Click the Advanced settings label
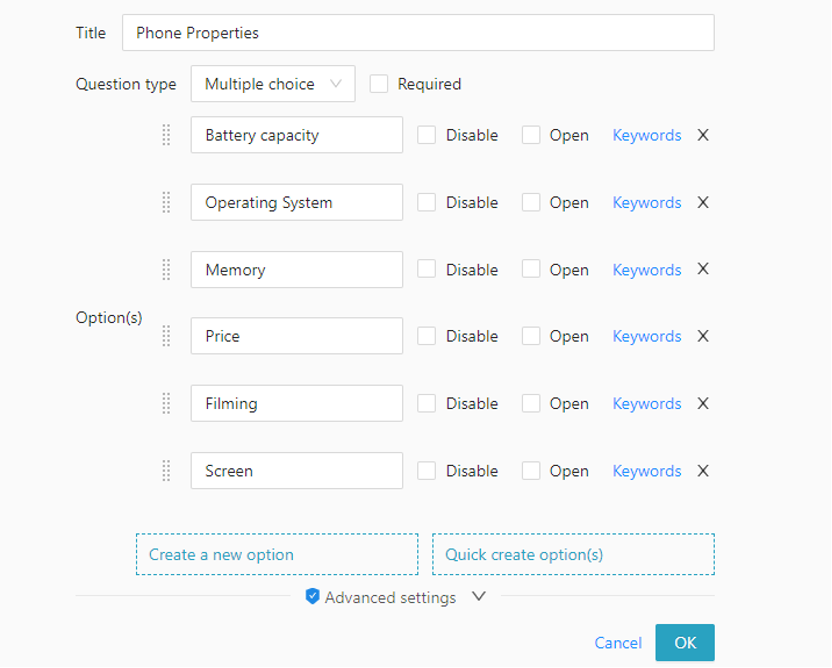This screenshot has height=668, width=832. click(x=391, y=597)
